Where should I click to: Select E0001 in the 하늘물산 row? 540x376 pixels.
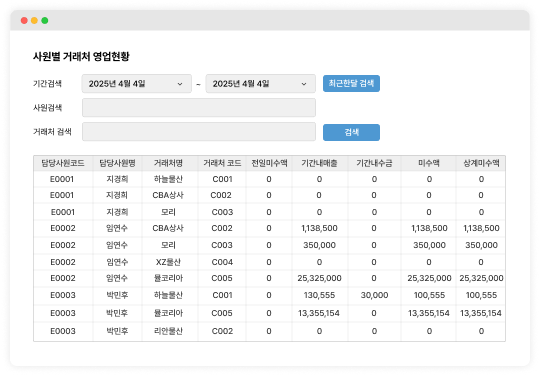coord(62,179)
